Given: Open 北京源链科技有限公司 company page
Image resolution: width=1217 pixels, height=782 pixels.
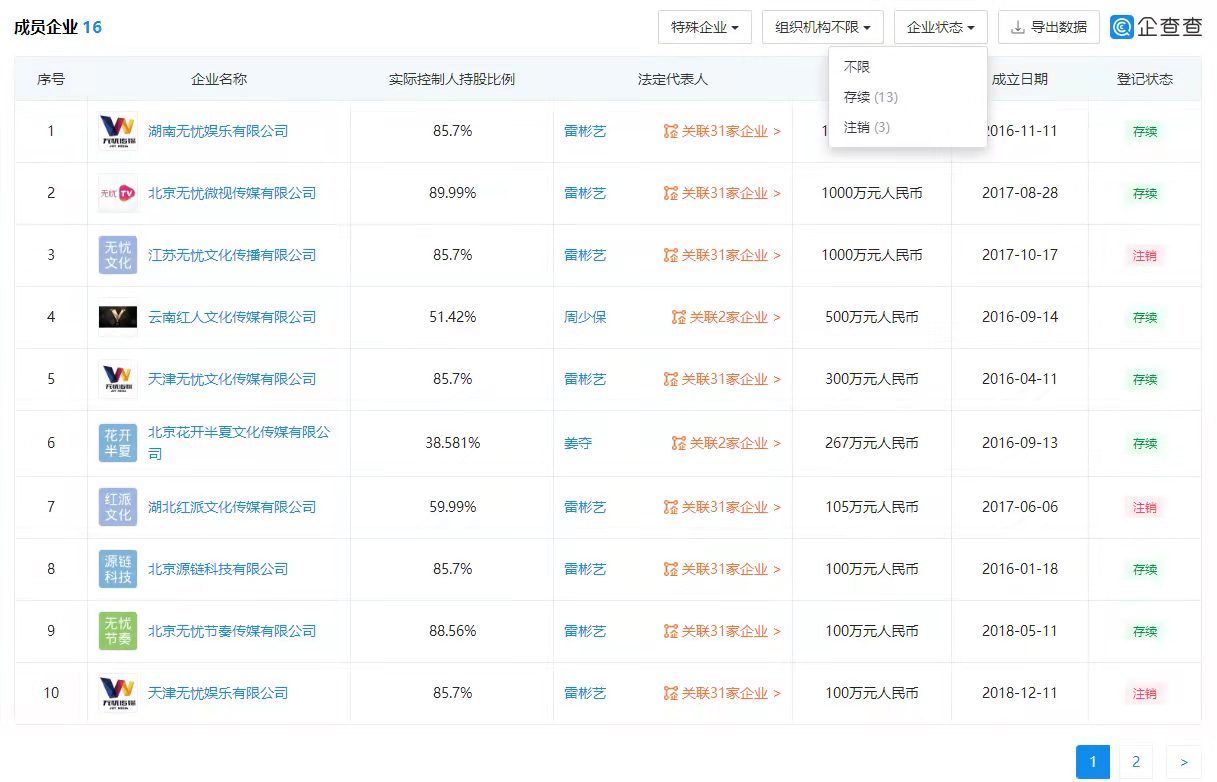Looking at the screenshot, I should coord(218,569).
